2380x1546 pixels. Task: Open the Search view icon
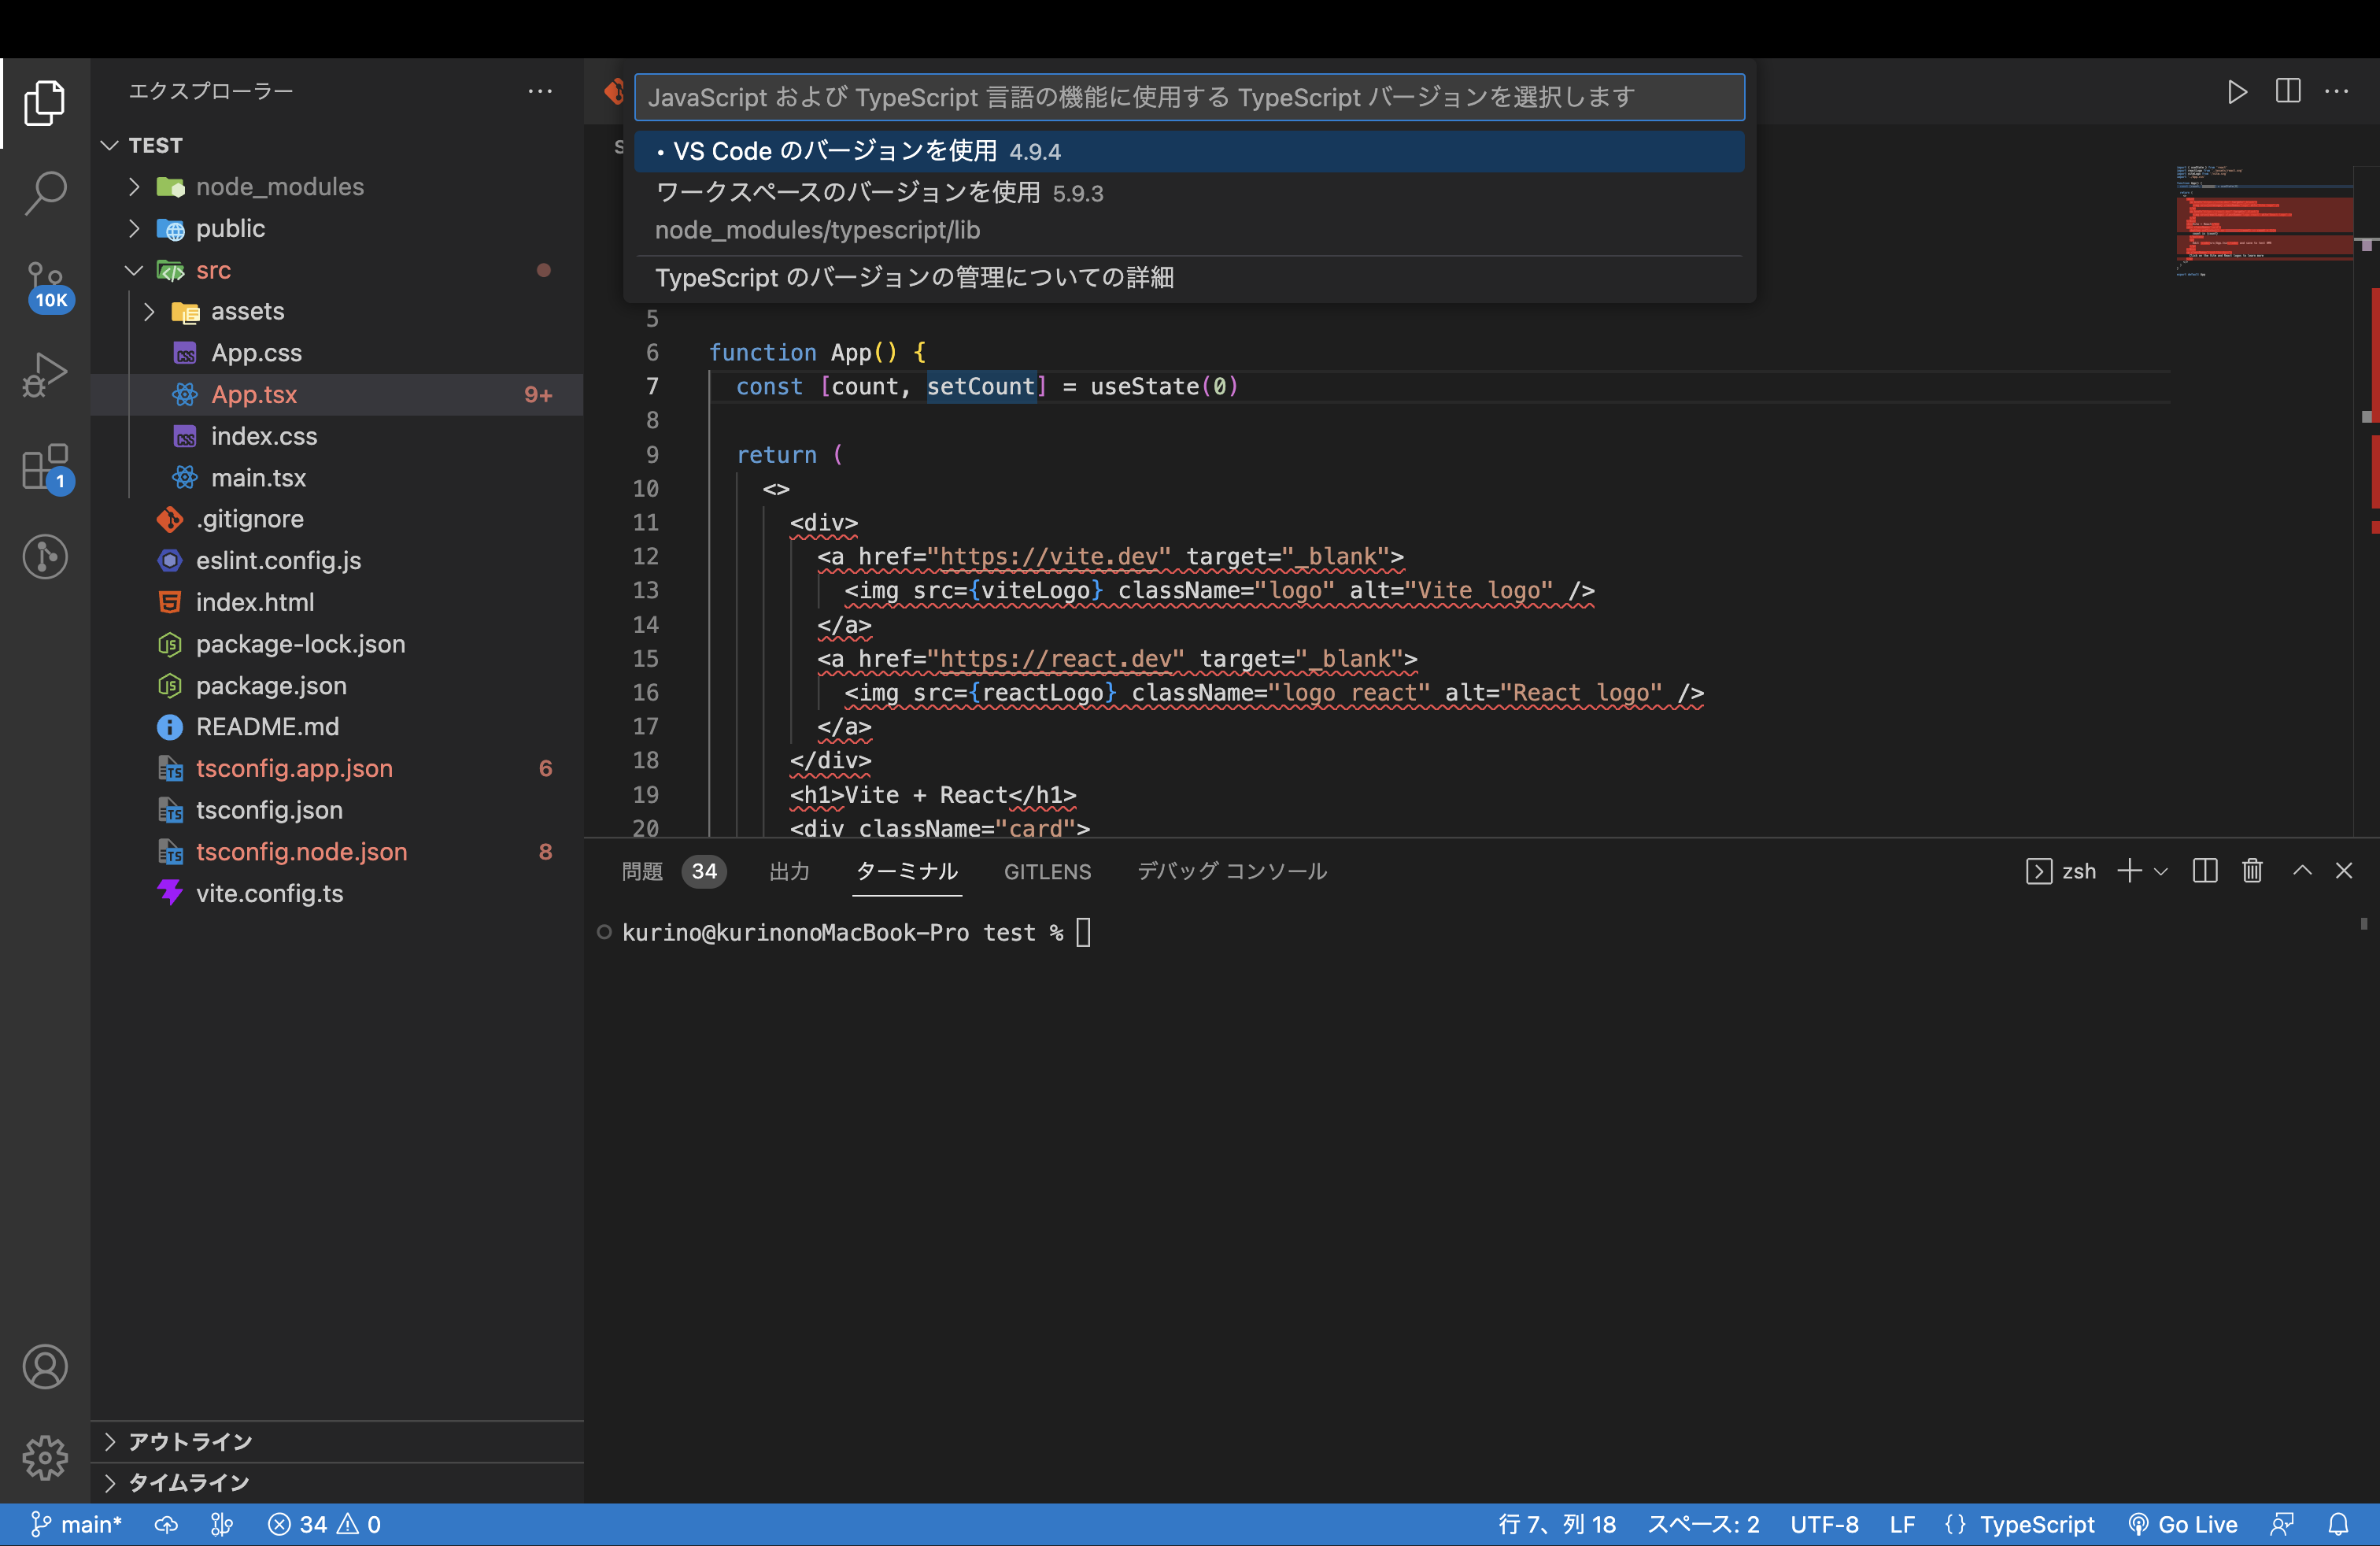pyautogui.click(x=45, y=192)
